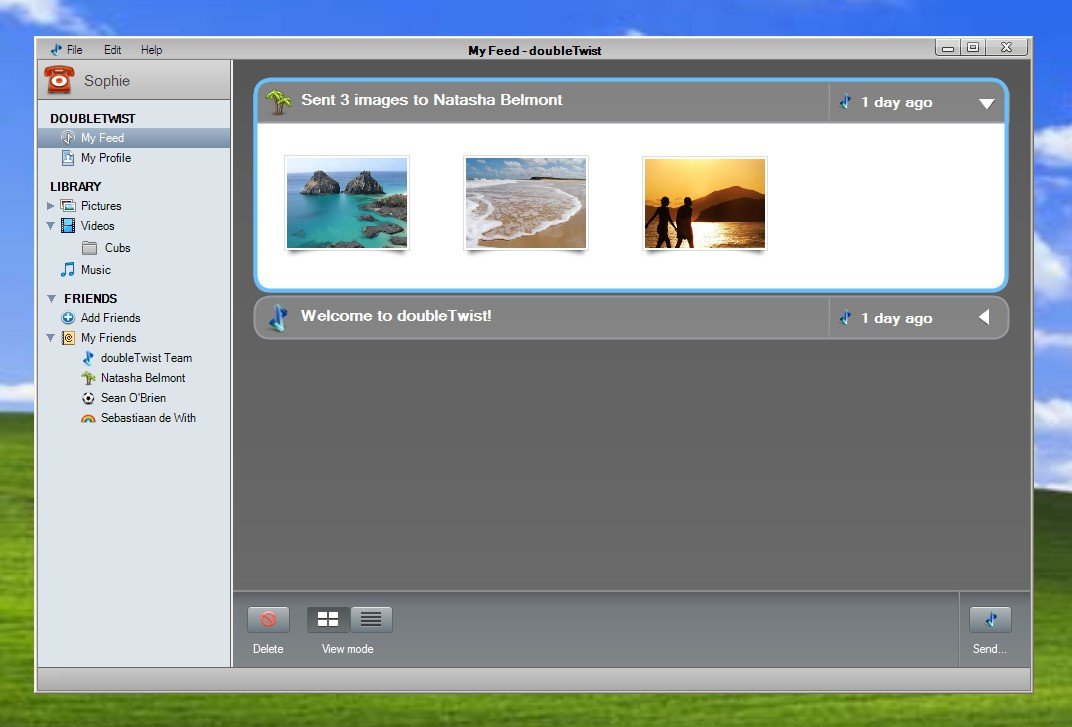Expand the Welcome to doubleTwist feed item
The width and height of the screenshot is (1072, 727).
pos(984,317)
